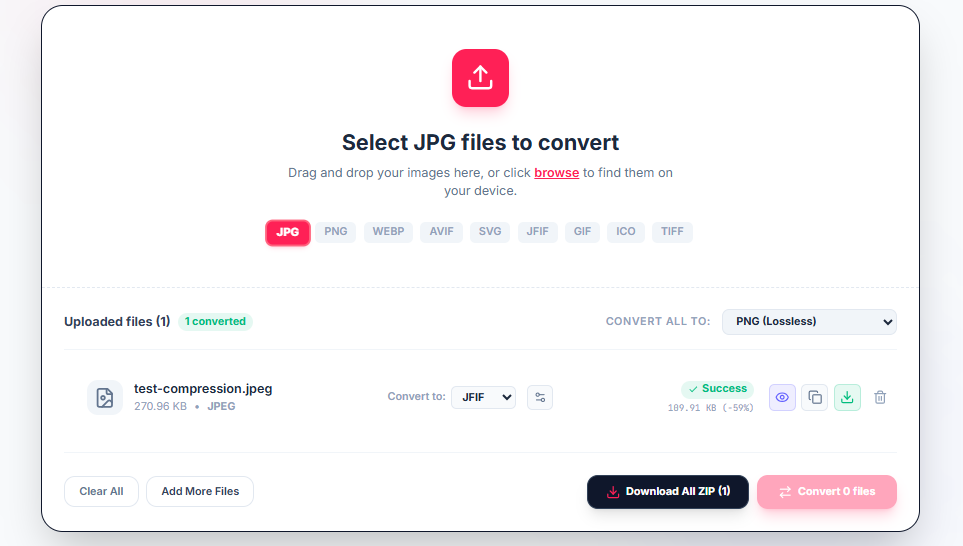
Task: Click the red upload arrow icon
Action: coord(480,78)
